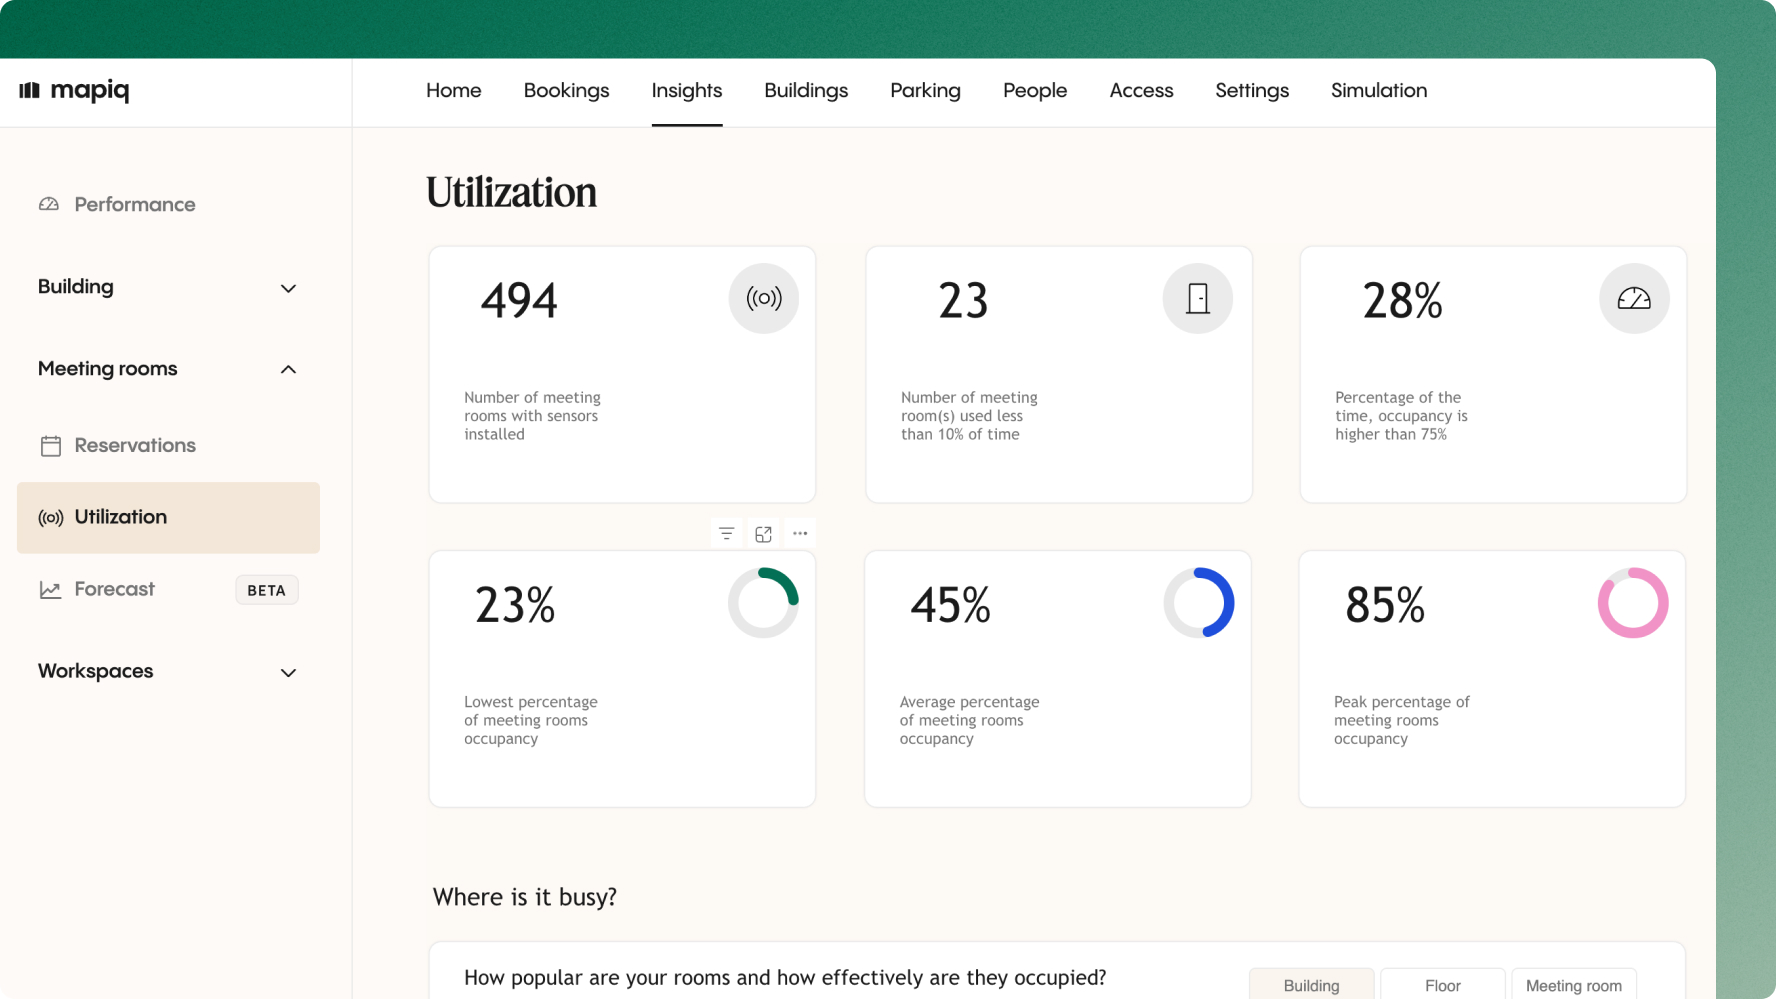The width and height of the screenshot is (1776, 999).
Task: Click the green progress ring on 23% card
Action: click(764, 603)
